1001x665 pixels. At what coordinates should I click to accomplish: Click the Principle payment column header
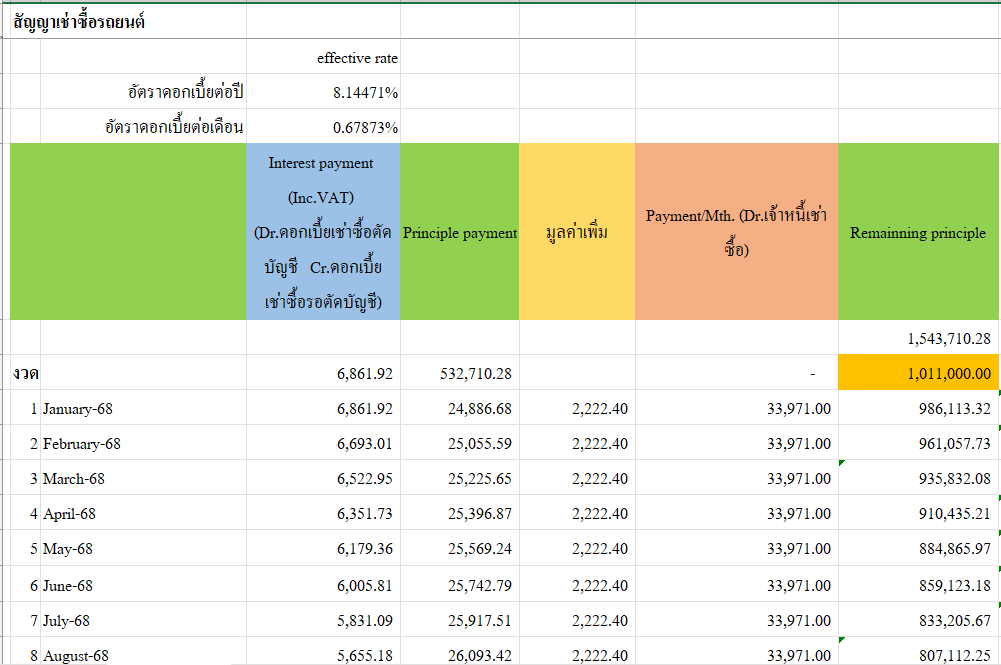coord(459,233)
